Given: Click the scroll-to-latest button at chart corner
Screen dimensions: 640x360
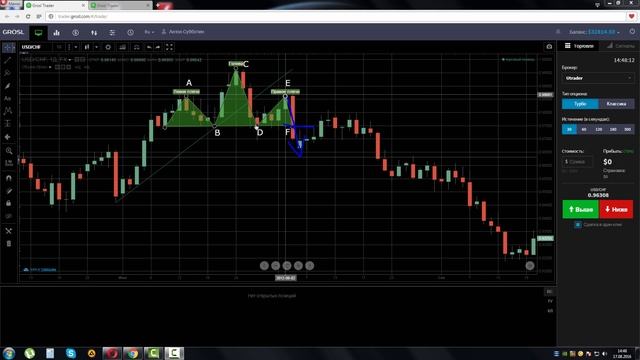Looking at the screenshot, I should point(530,266).
